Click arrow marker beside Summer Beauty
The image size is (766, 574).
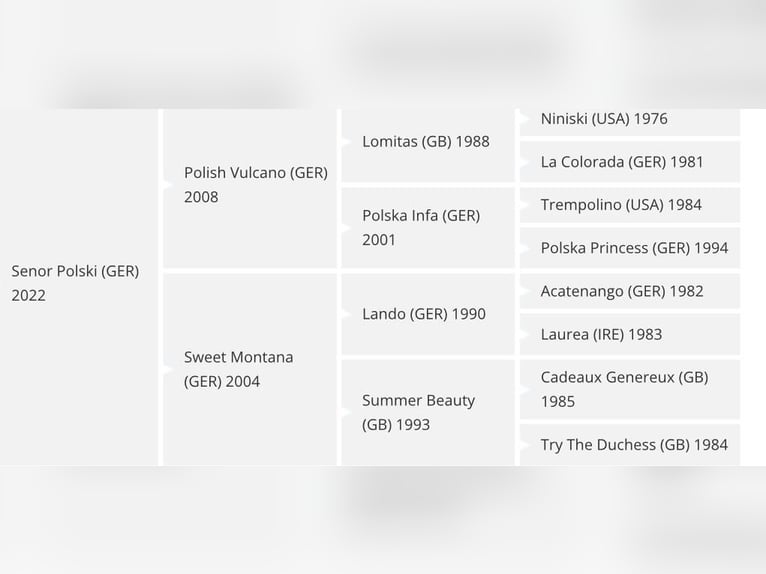pyautogui.click(x=346, y=412)
